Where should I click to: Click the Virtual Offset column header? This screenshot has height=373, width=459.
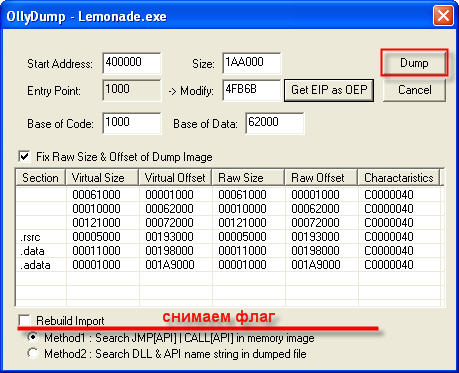tap(175, 177)
